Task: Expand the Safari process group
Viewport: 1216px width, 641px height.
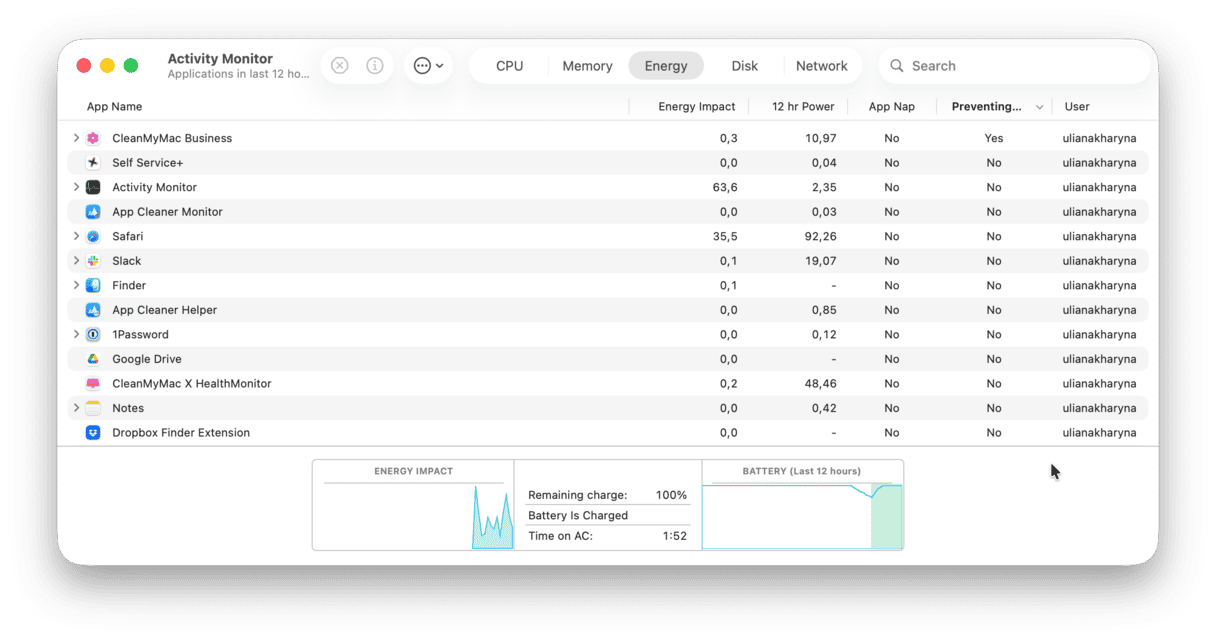Action: tap(76, 237)
